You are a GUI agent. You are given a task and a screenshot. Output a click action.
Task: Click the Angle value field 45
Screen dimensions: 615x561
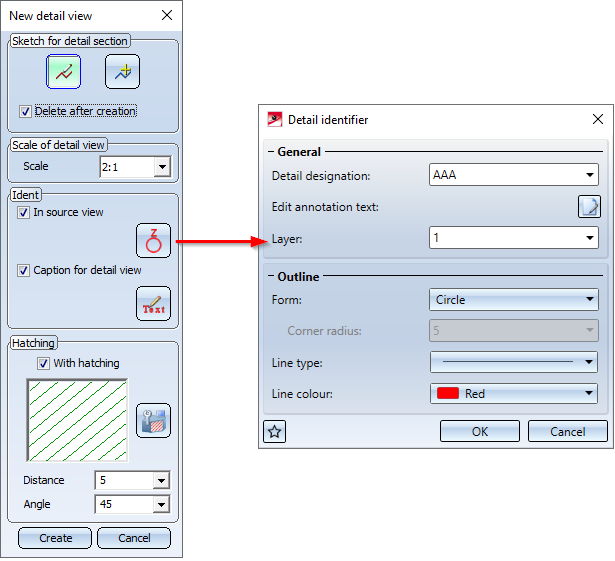tap(124, 505)
